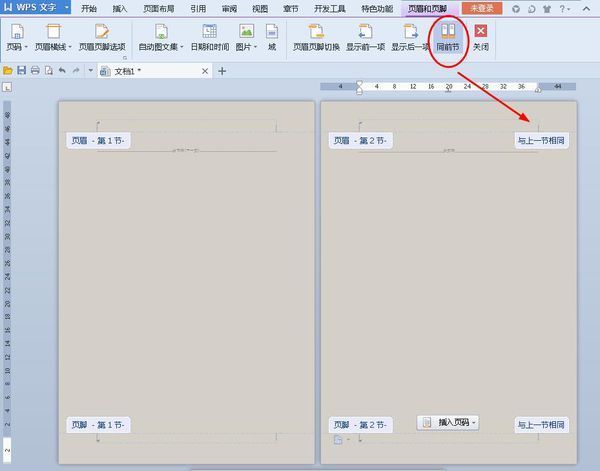This screenshot has height=471, width=600.
Task: Insert 日期和时间 date and time
Action: click(210, 38)
